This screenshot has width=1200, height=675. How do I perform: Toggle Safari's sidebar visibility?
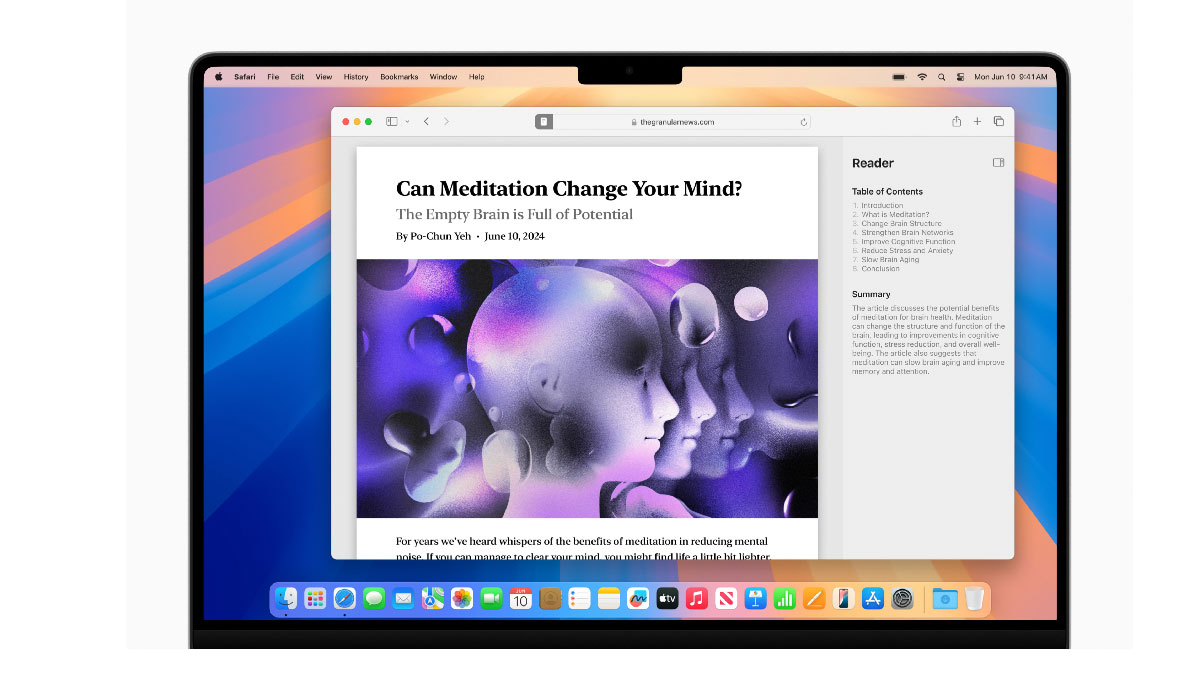[x=390, y=121]
